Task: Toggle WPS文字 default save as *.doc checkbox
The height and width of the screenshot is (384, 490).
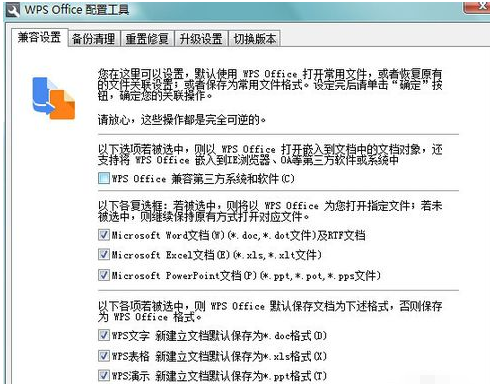Action: 104,335
